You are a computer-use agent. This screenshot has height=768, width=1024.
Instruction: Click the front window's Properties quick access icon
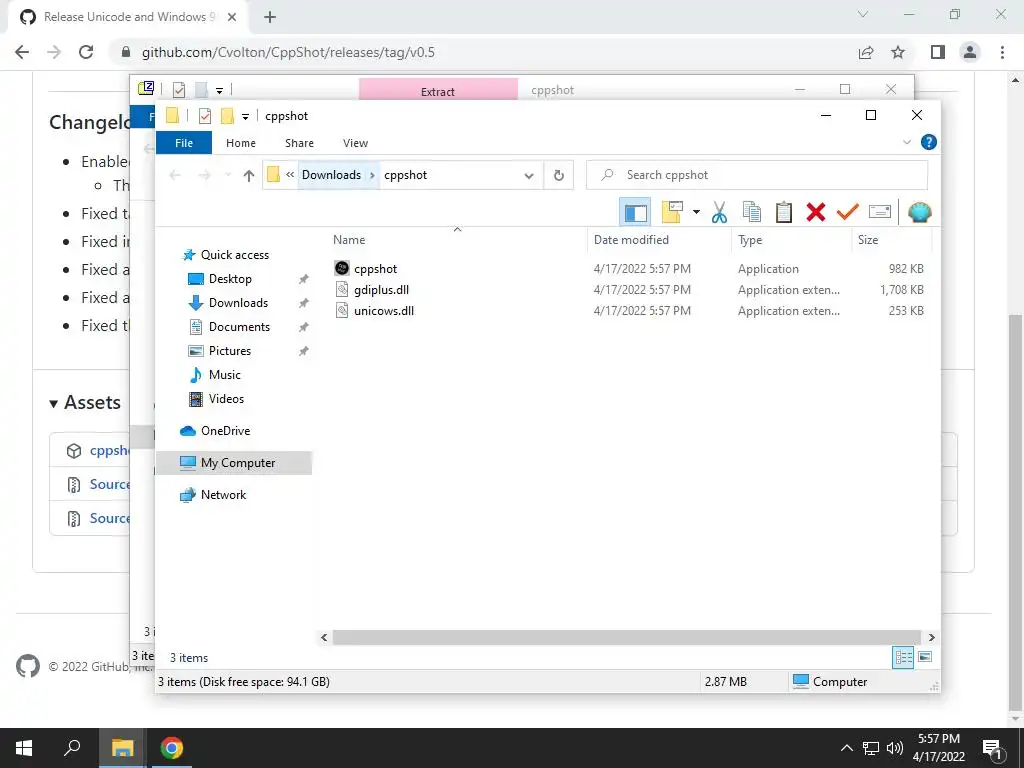205,116
